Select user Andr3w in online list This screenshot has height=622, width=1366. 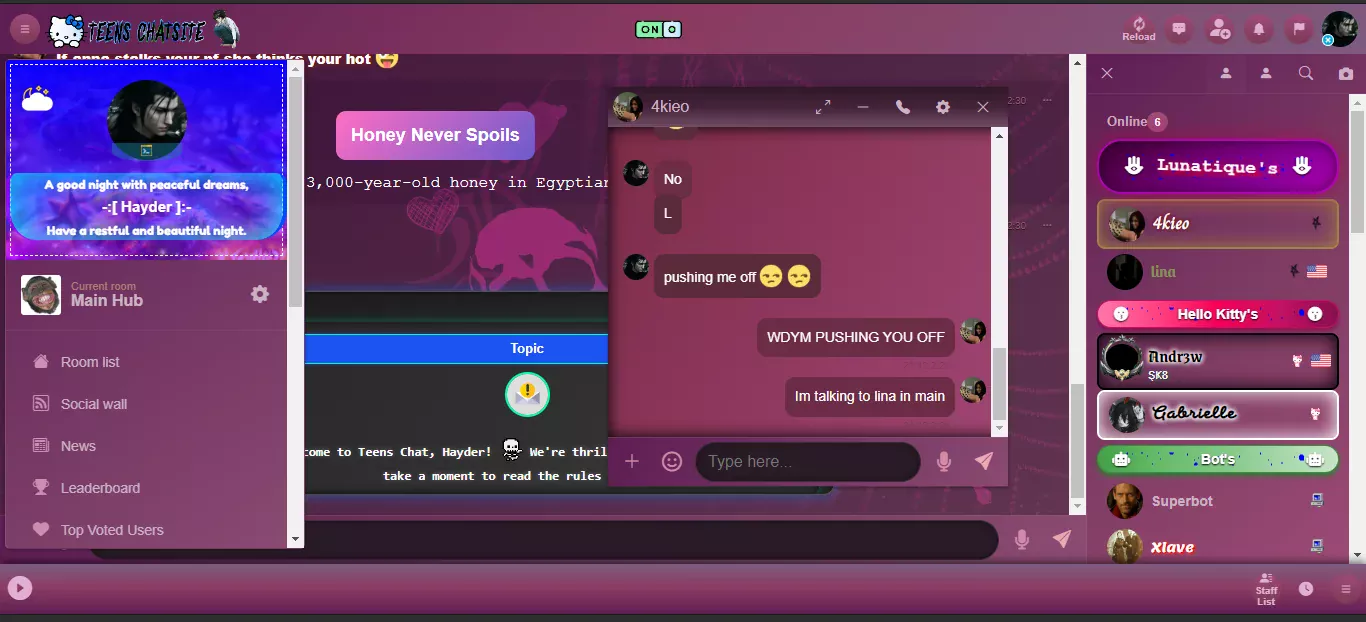(1218, 361)
